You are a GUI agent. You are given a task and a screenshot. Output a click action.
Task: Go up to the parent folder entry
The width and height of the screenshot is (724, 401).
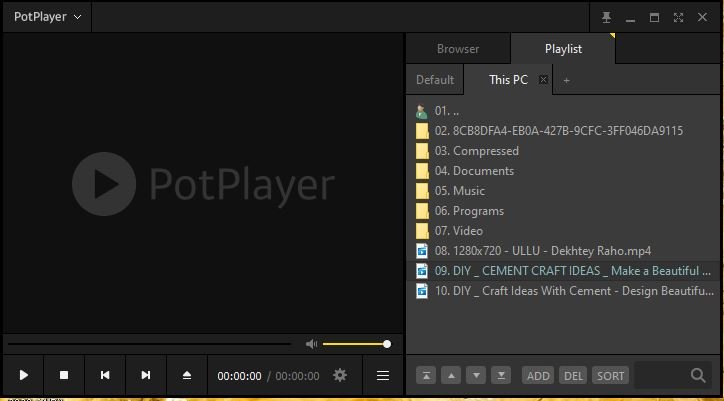point(561,111)
